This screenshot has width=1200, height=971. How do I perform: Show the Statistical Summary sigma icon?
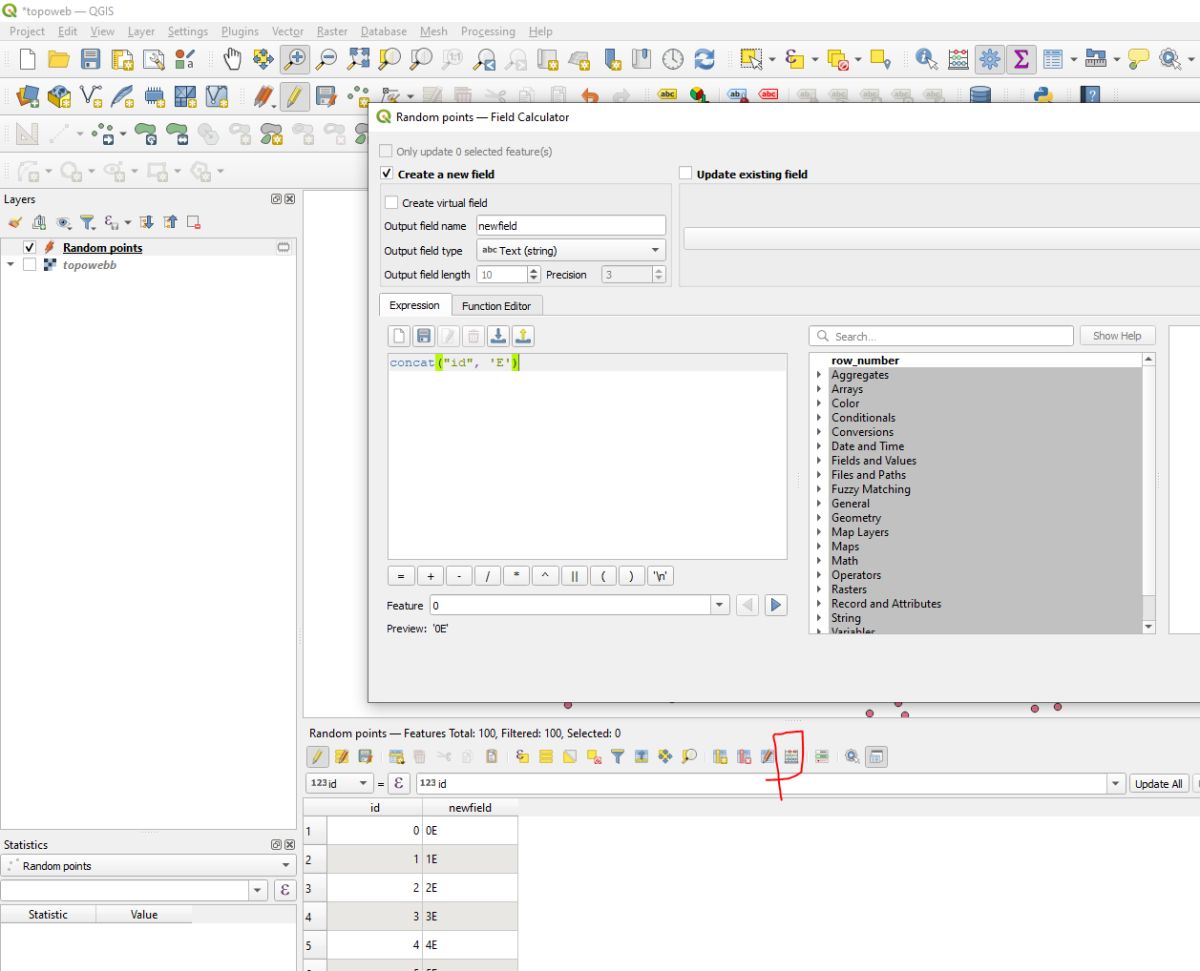[1021, 60]
